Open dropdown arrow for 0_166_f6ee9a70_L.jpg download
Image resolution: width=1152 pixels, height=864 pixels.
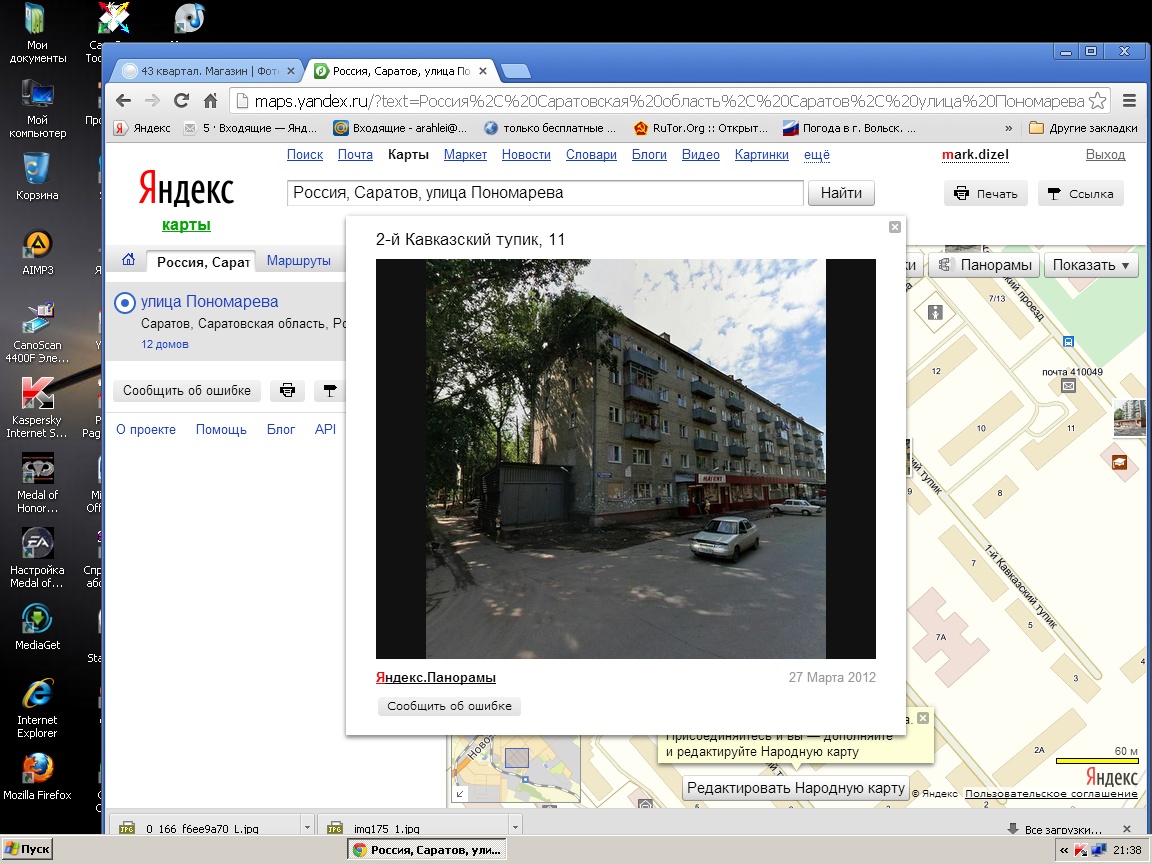tap(307, 827)
